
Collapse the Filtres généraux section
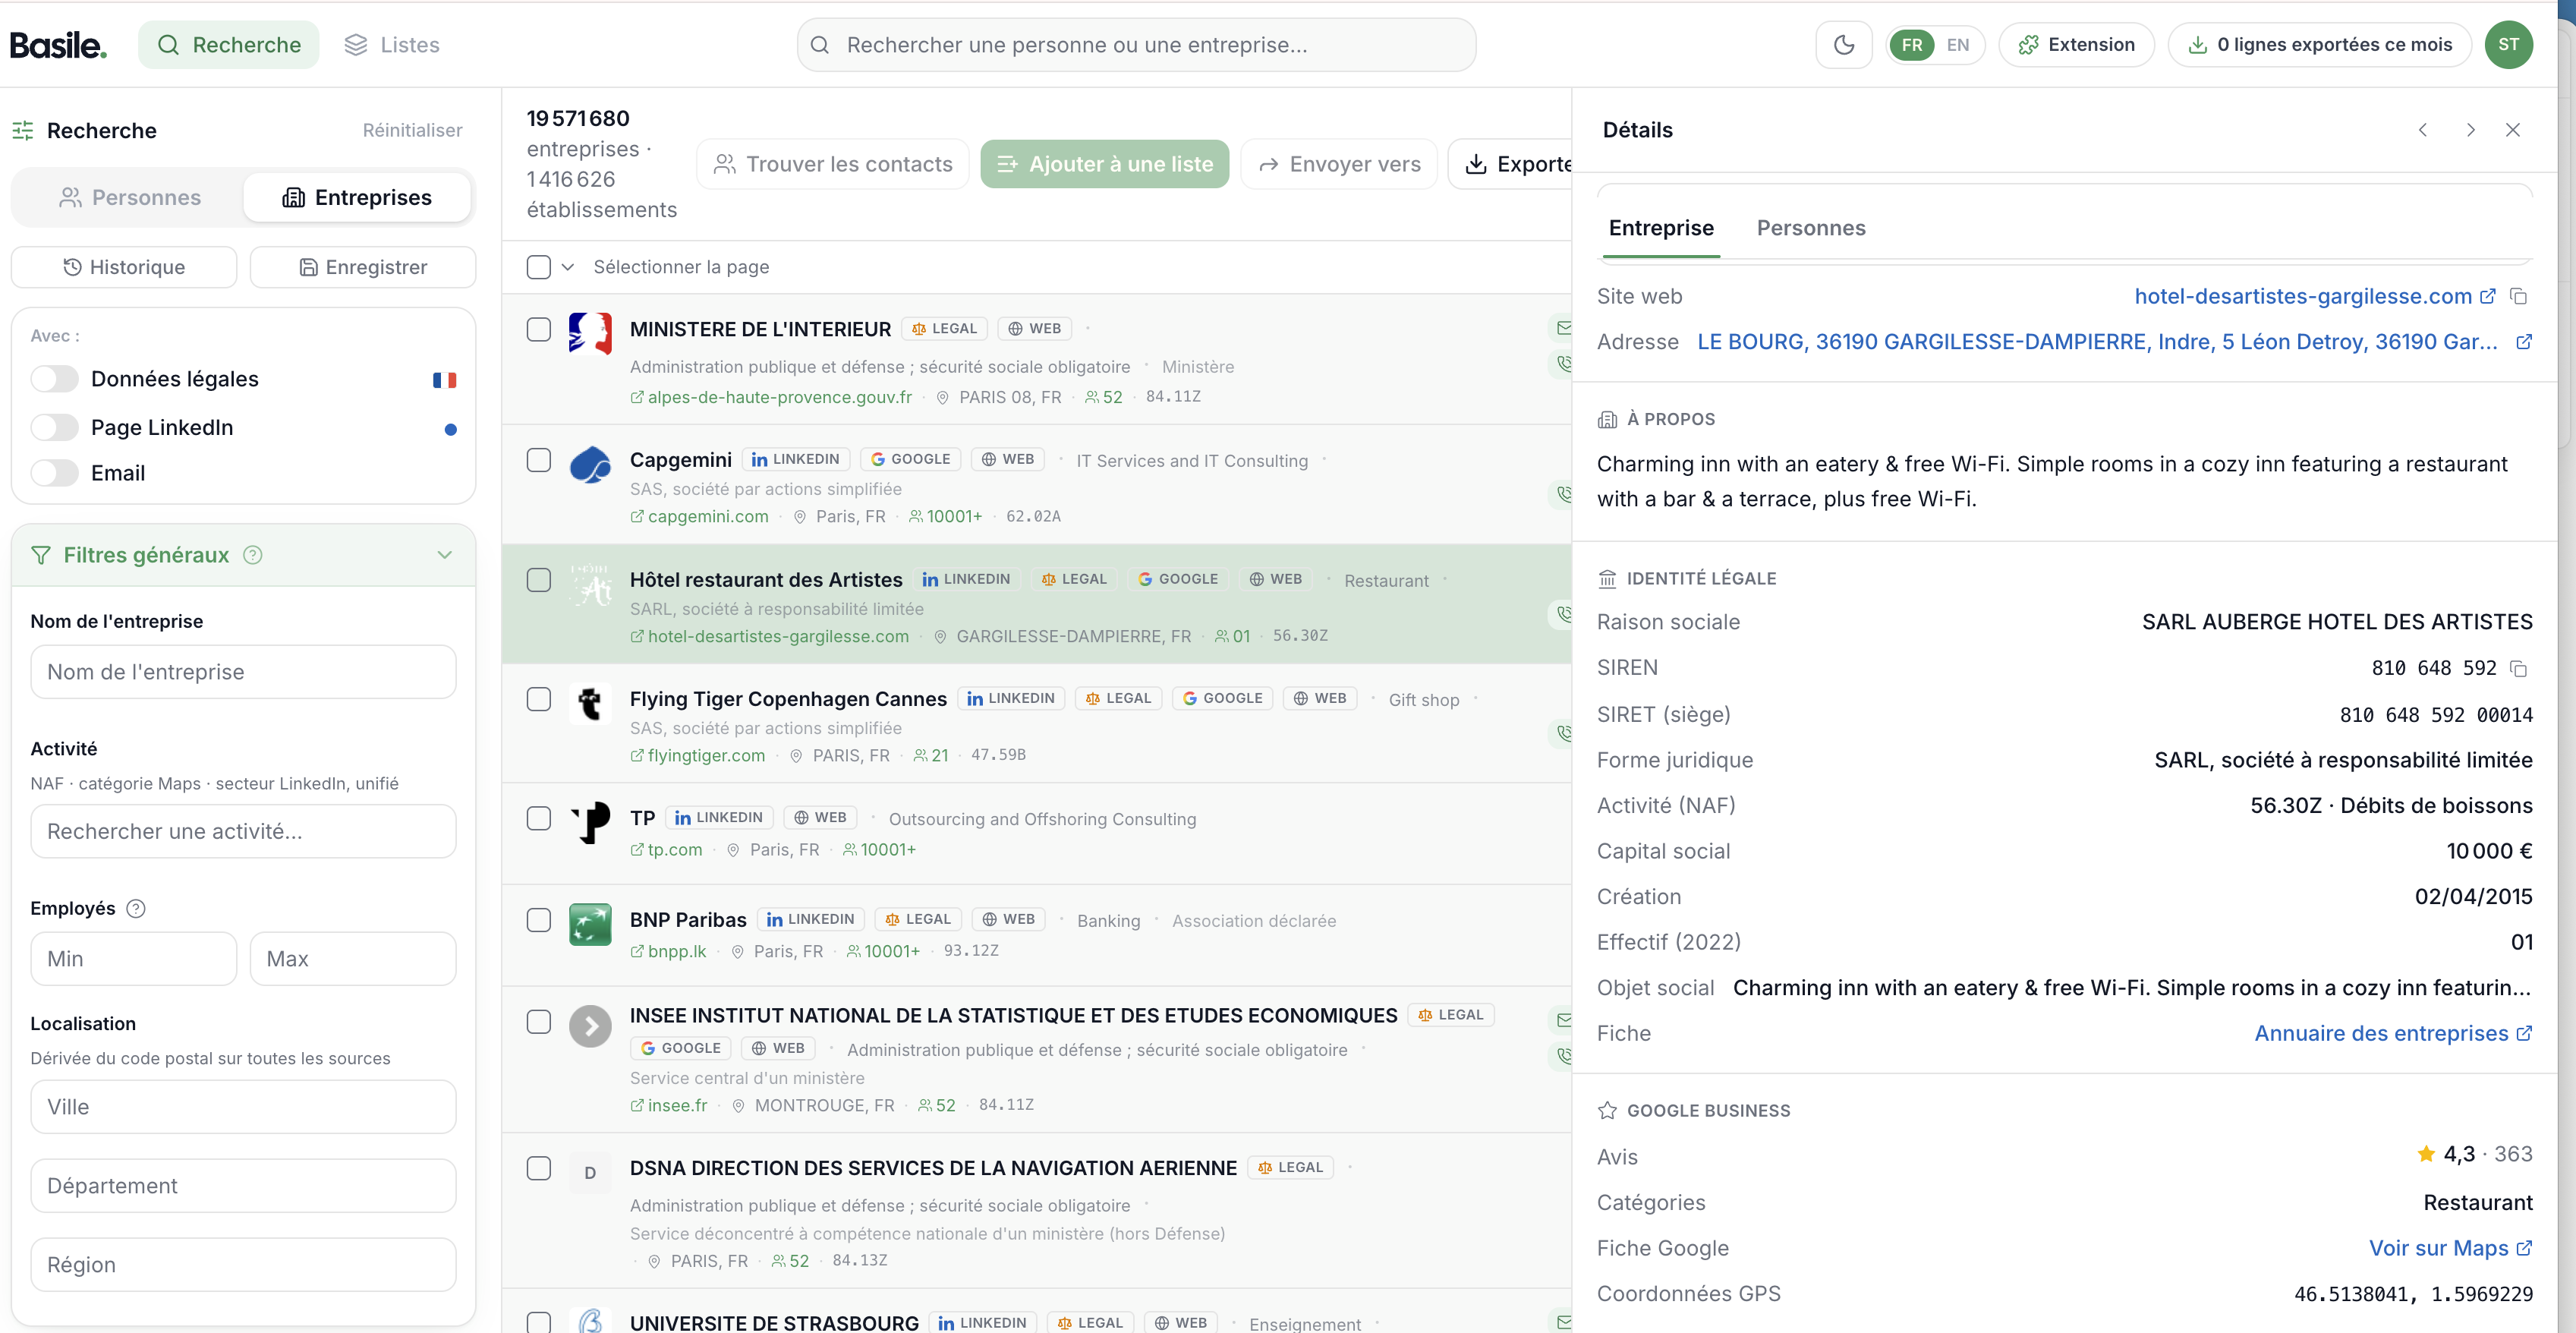tap(445, 555)
